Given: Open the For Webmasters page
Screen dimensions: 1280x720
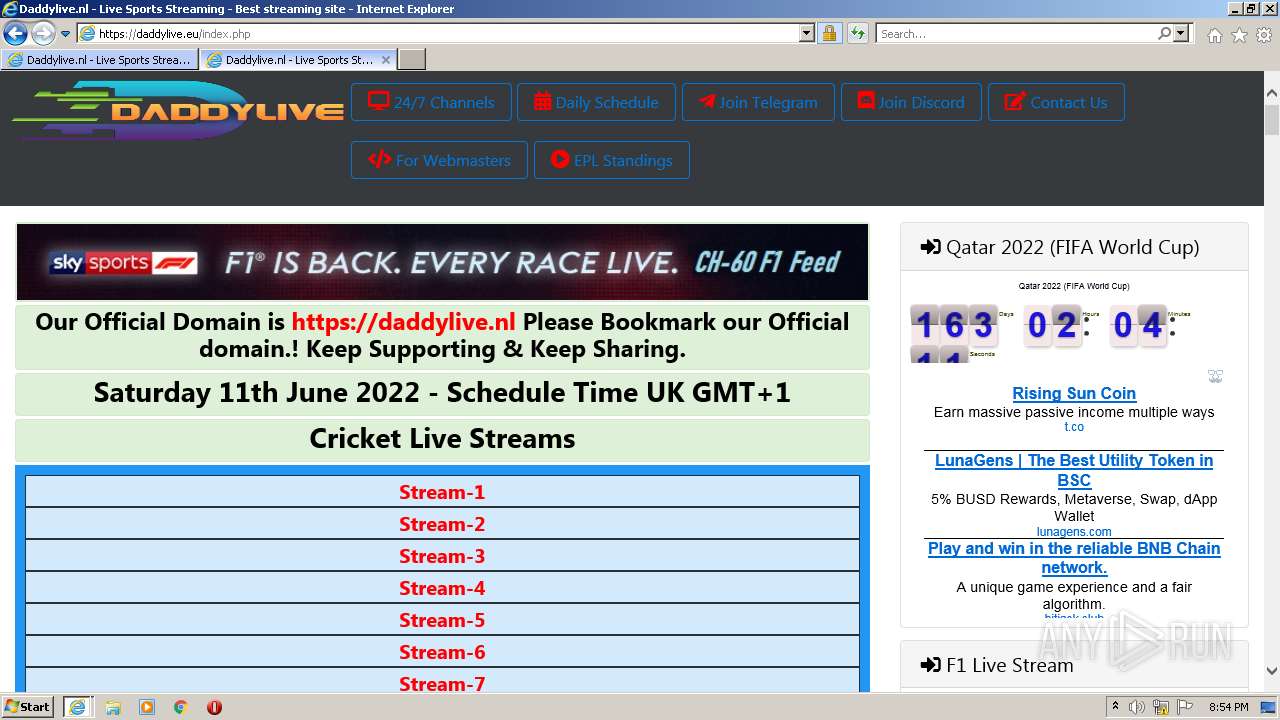Looking at the screenshot, I should [x=439, y=160].
